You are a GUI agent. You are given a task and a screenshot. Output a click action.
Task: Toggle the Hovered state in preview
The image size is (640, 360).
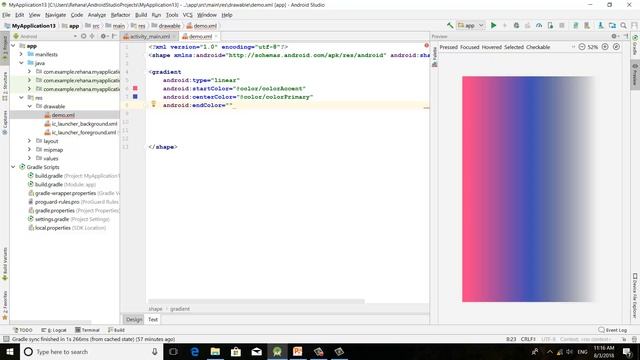(491, 47)
